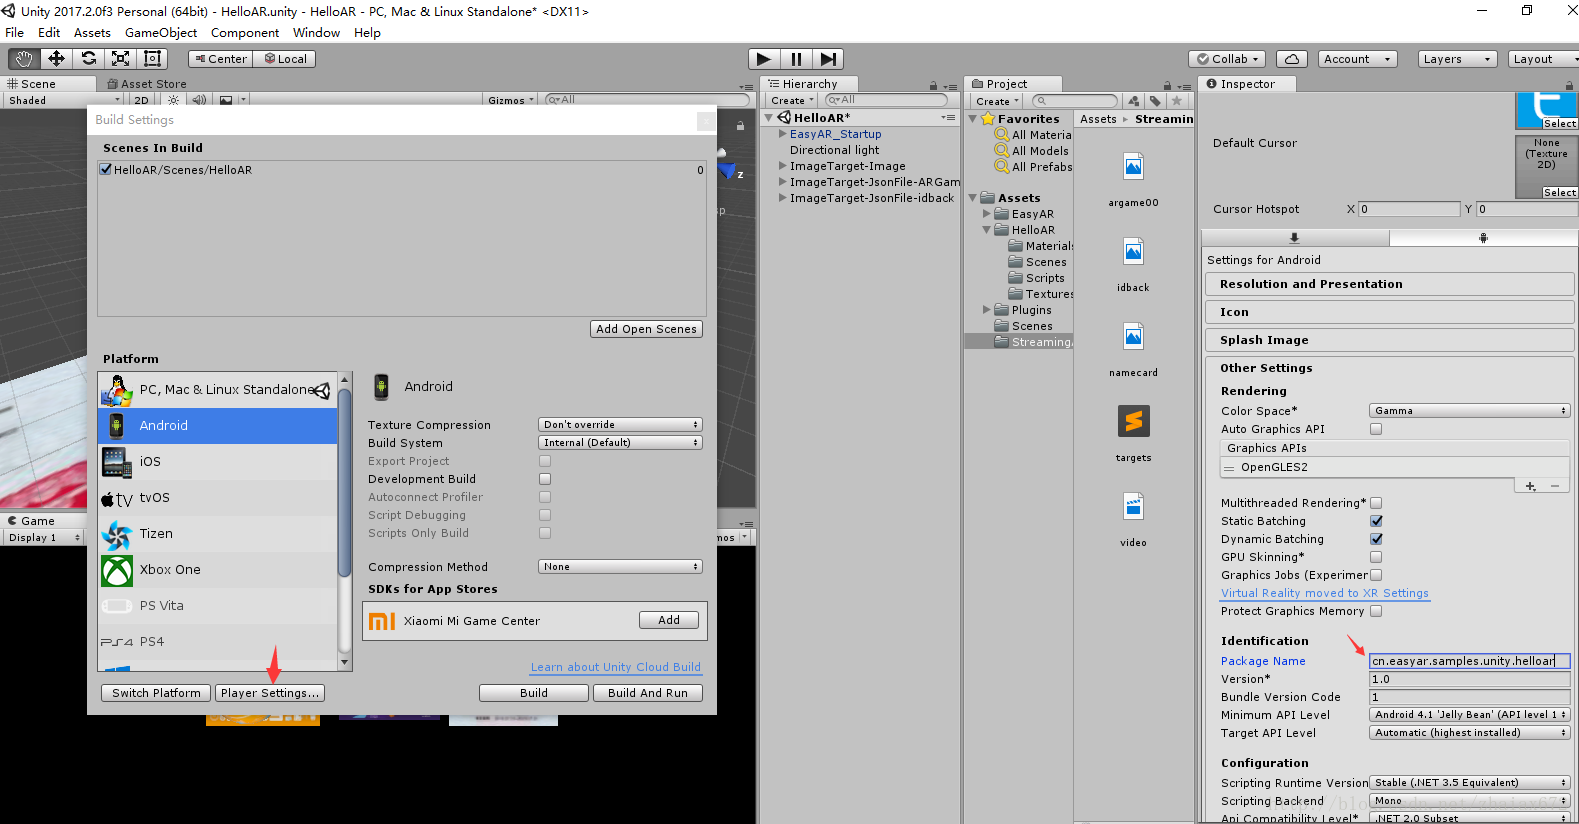Open Layers dropdown
The width and height of the screenshot is (1579, 824).
[1457, 59]
